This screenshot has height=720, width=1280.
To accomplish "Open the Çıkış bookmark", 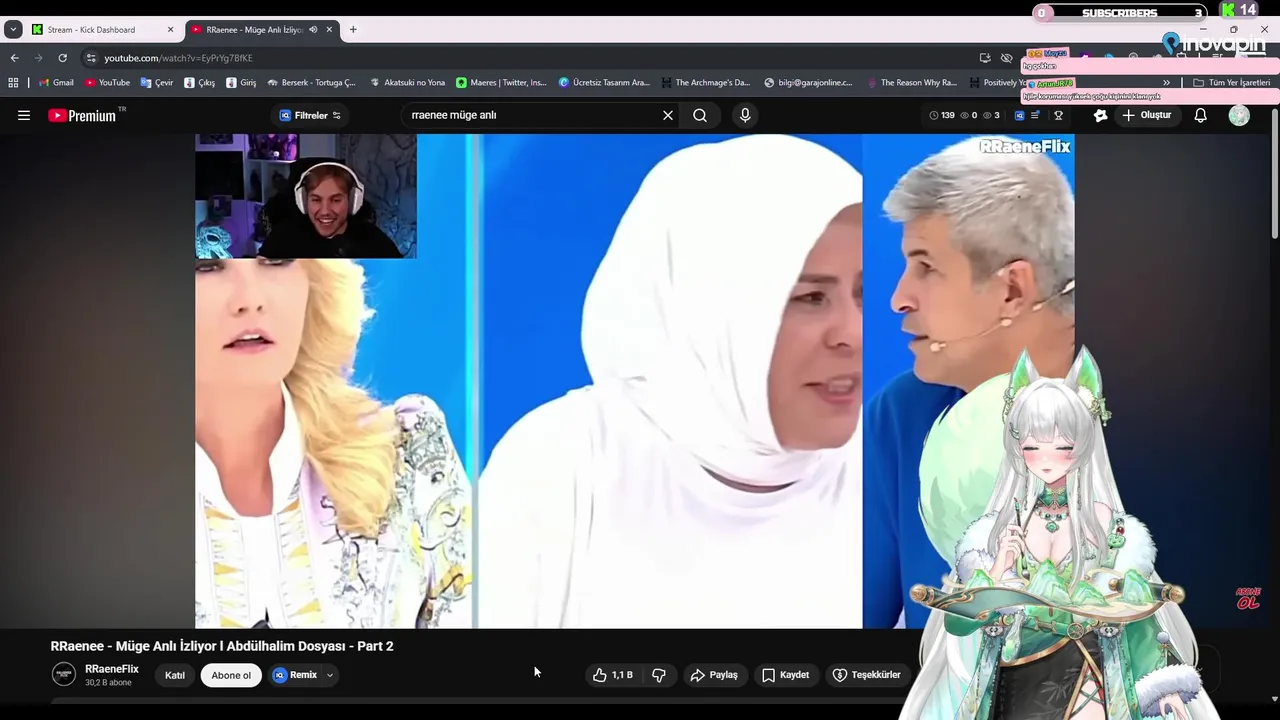I will pos(200,82).
